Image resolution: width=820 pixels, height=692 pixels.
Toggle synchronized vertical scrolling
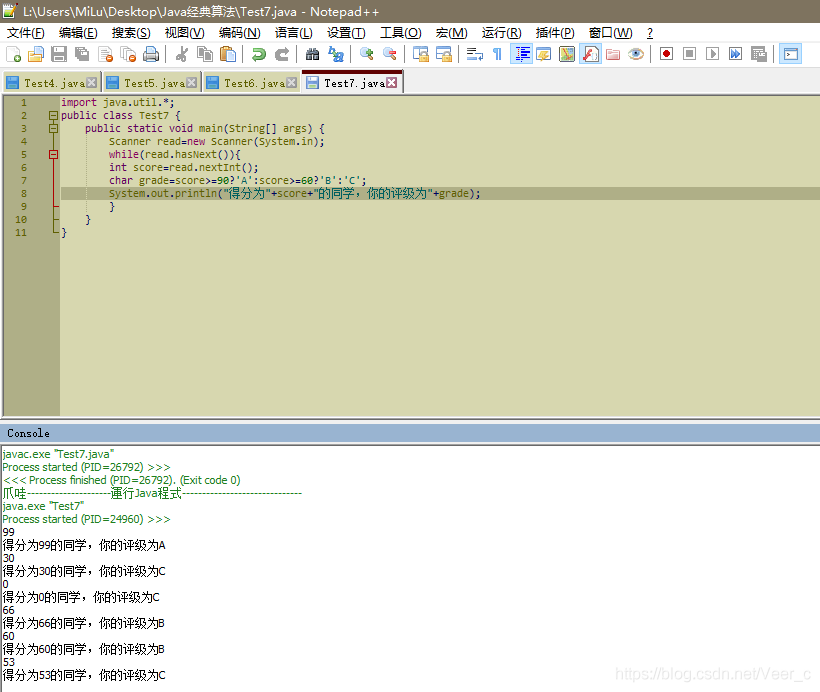420,54
